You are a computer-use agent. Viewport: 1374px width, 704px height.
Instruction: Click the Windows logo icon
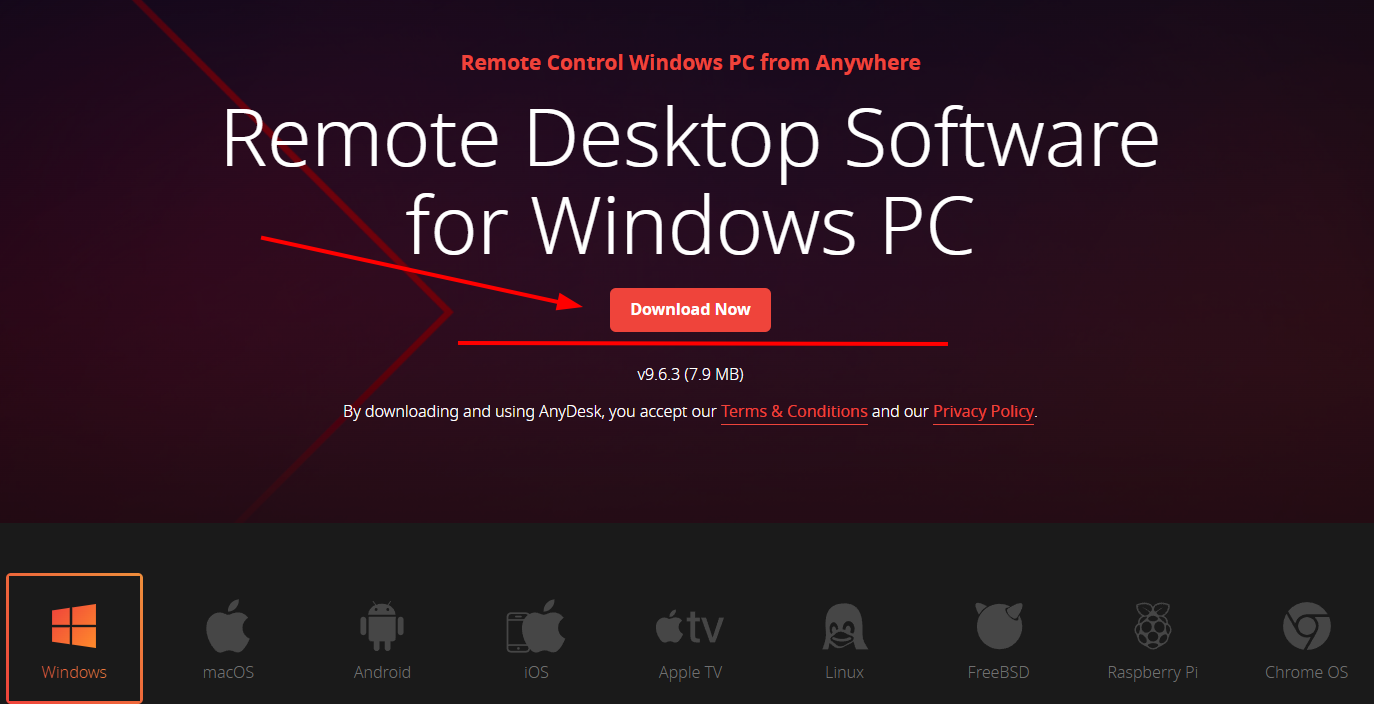point(74,626)
